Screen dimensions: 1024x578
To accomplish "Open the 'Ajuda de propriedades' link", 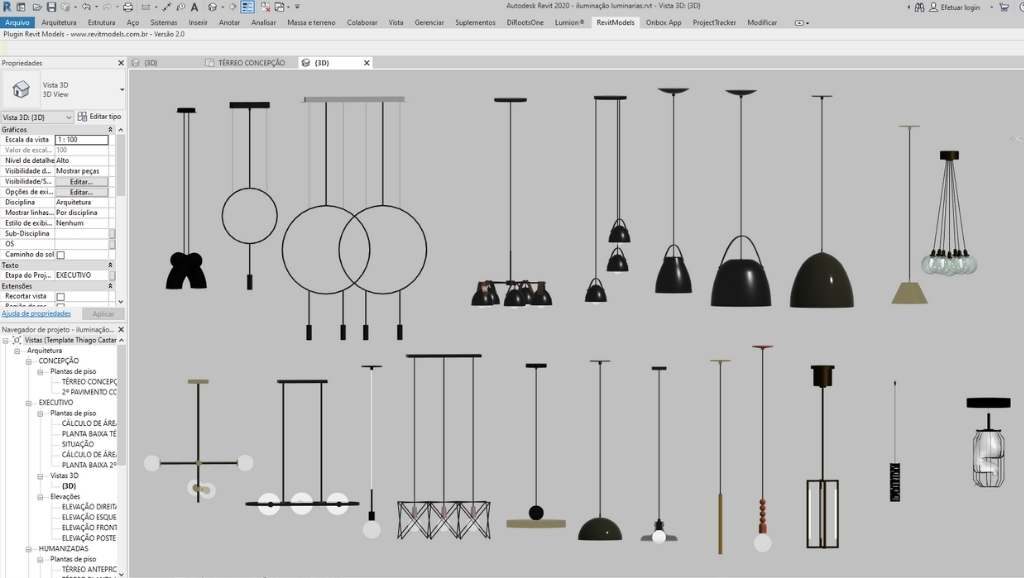I will pyautogui.click(x=35, y=314).
